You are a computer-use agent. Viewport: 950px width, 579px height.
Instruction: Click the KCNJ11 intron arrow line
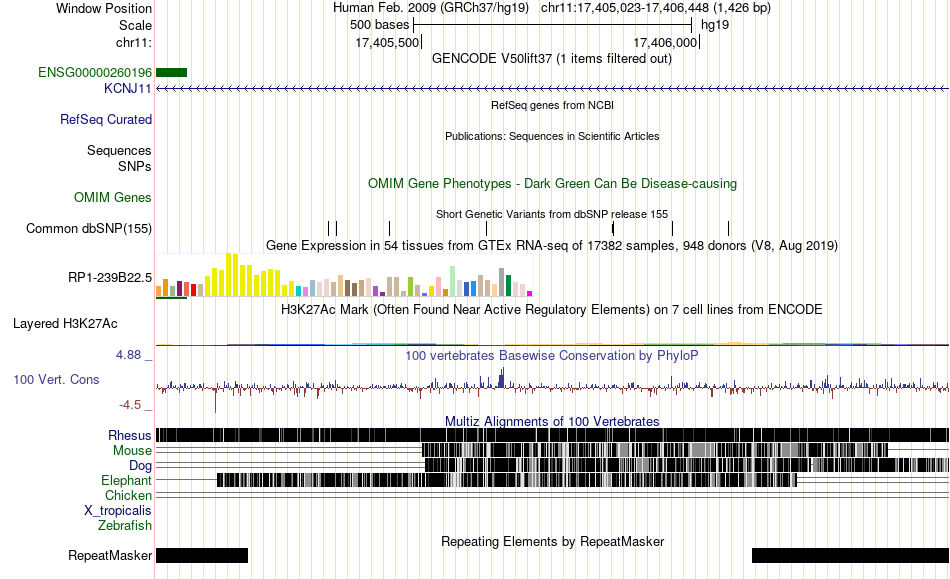pos(553,88)
